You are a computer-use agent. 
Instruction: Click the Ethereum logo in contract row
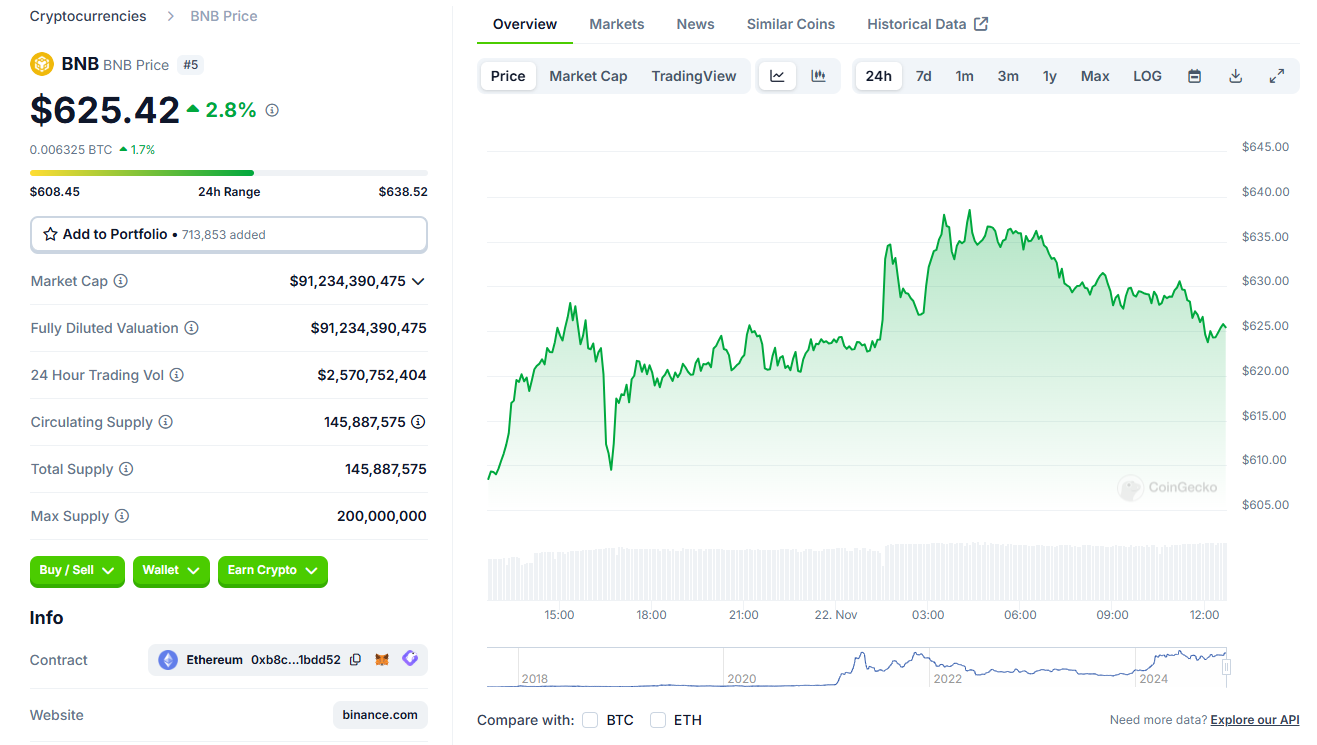pos(168,660)
